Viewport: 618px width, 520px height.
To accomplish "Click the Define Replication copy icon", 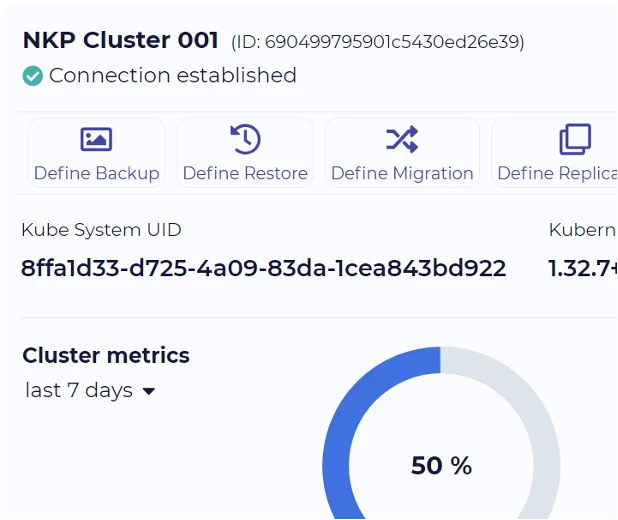I will pos(575,139).
